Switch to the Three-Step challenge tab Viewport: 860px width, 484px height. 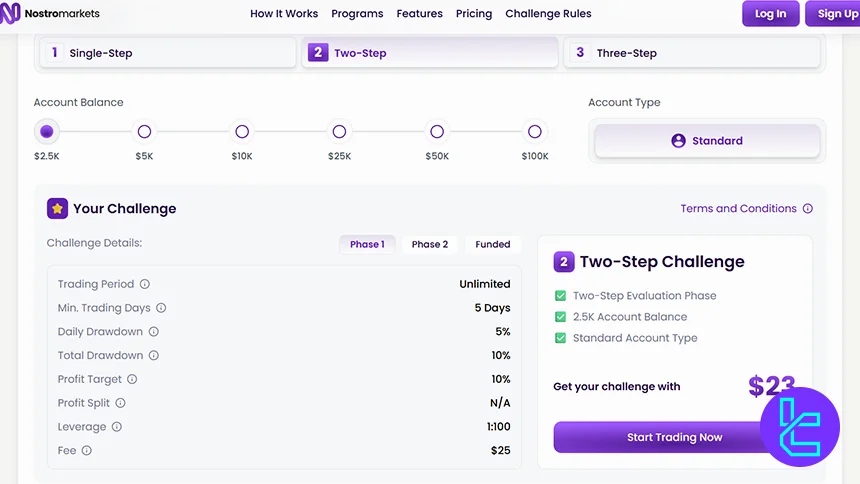[x=692, y=53]
